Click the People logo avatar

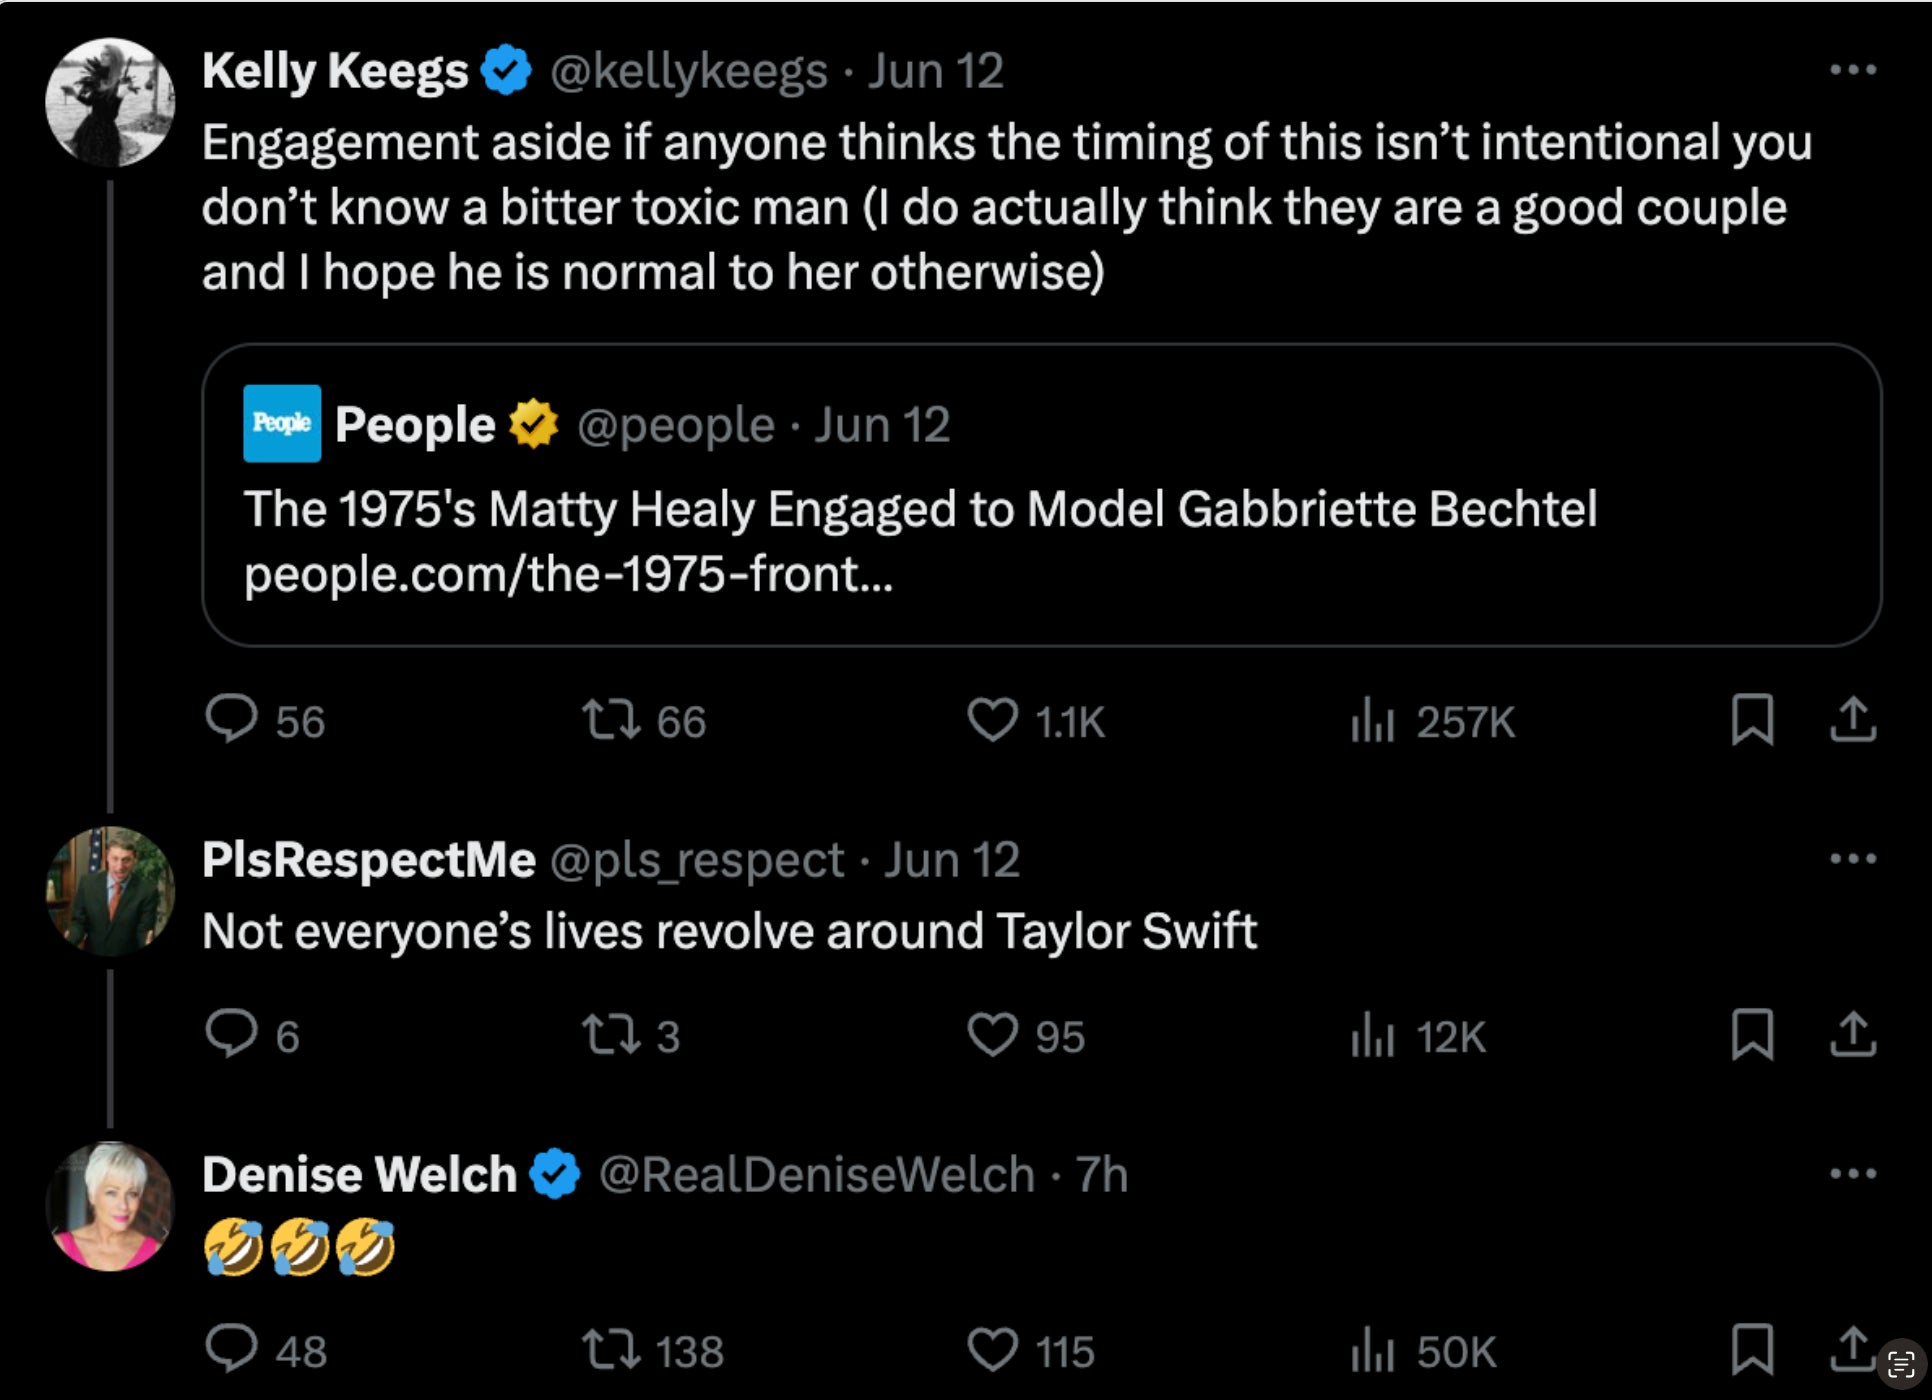tap(282, 424)
